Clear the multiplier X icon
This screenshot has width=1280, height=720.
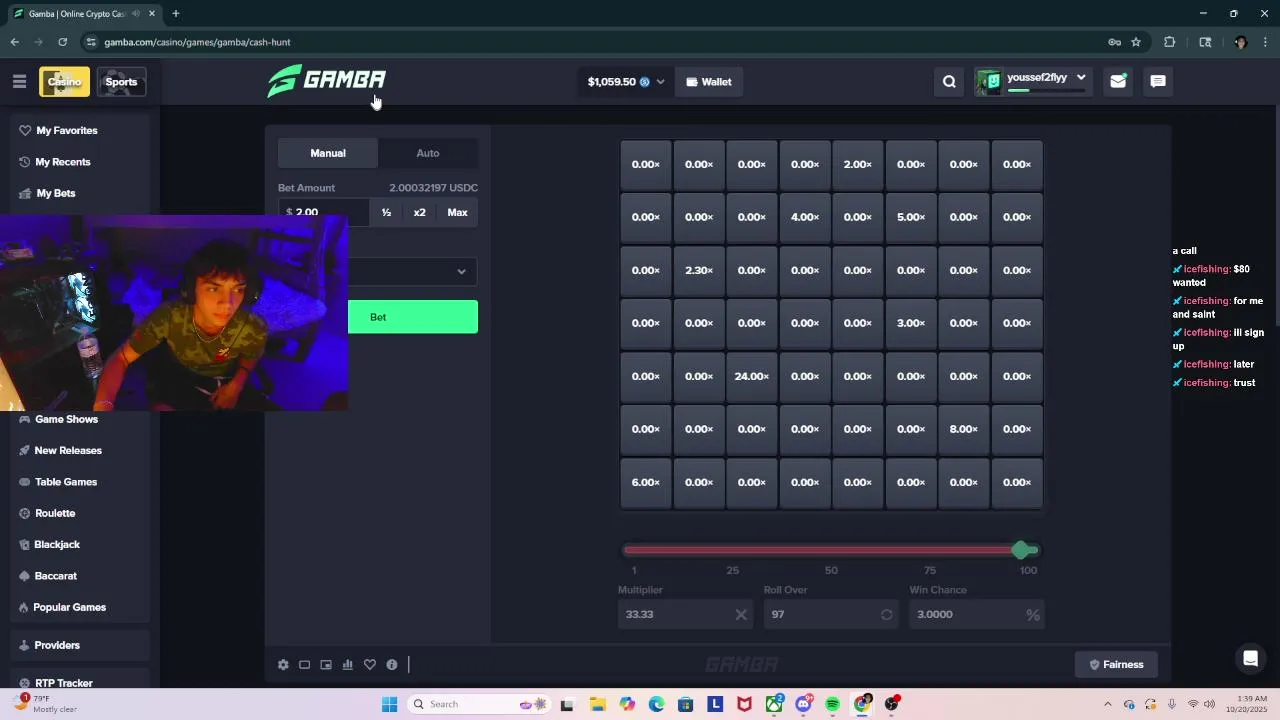(741, 615)
